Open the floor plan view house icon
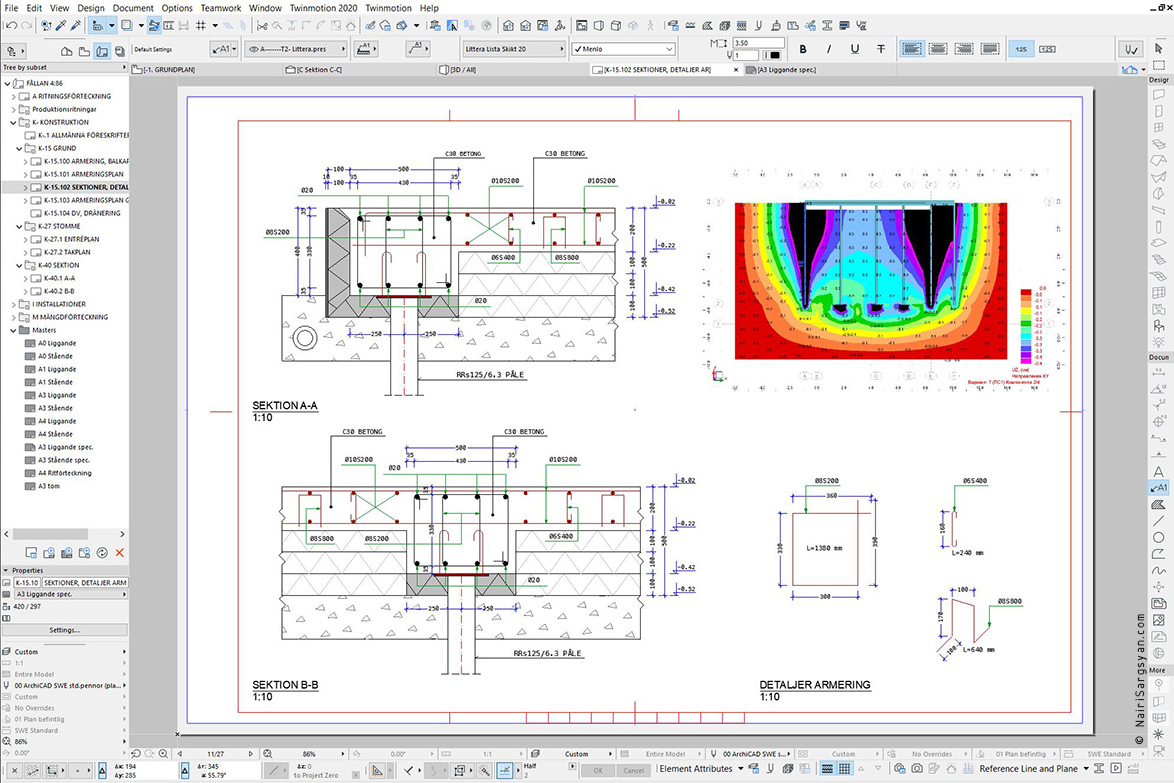This screenshot has width=1174, height=783. (x=509, y=25)
